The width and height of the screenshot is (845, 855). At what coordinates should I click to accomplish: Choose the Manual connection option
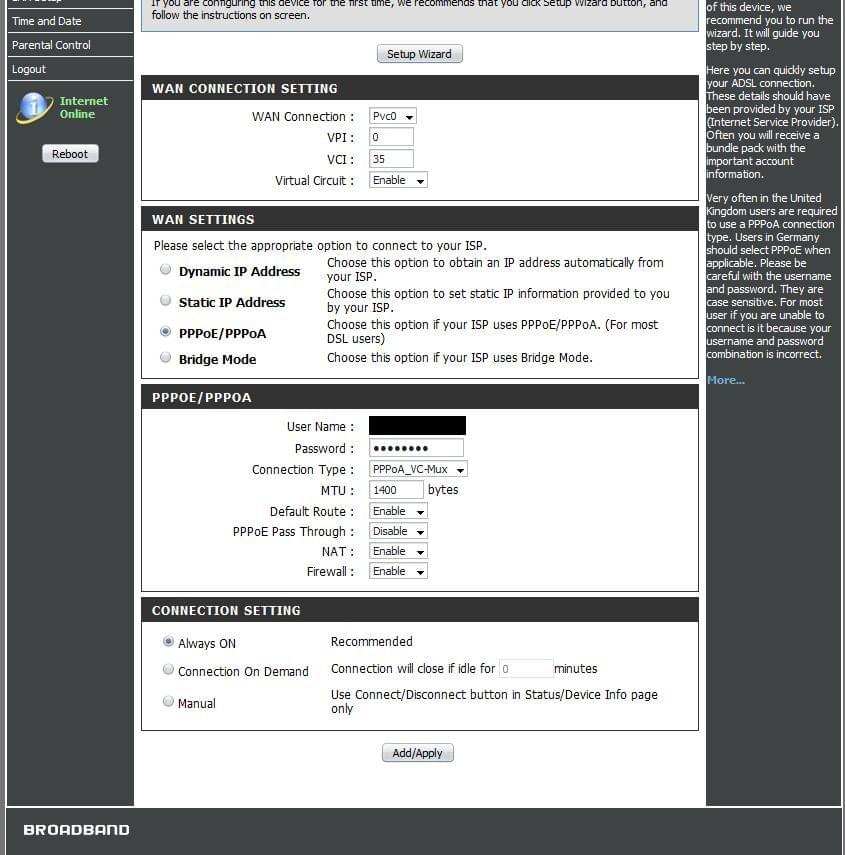pyautogui.click(x=168, y=701)
